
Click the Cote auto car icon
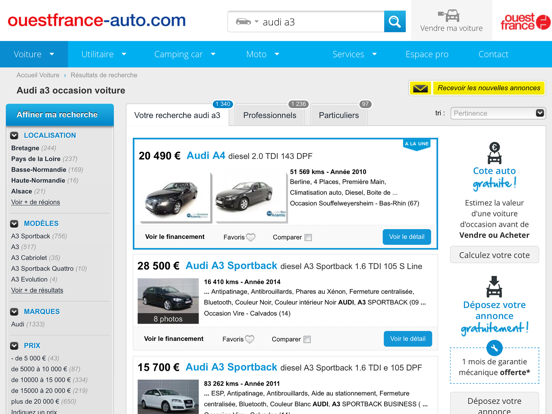(x=494, y=153)
